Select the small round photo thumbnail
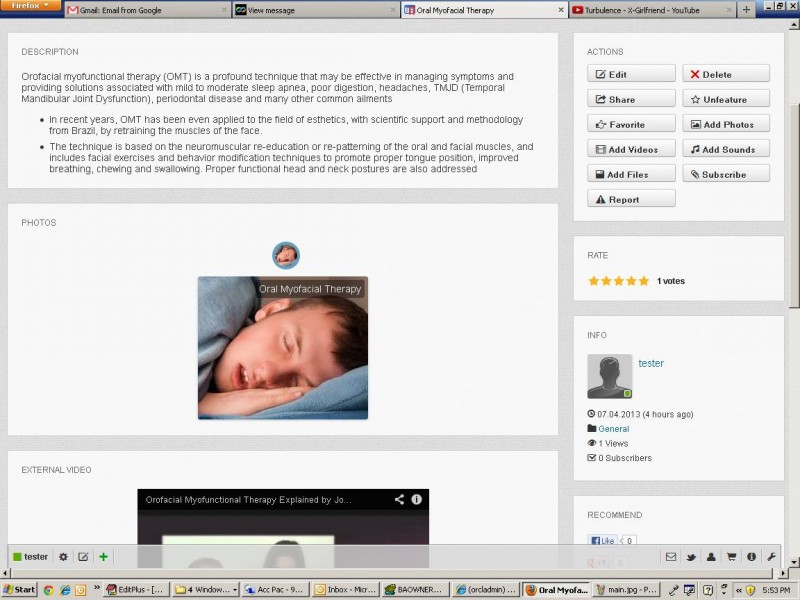Viewport: 800px width, 600px height. [x=286, y=255]
